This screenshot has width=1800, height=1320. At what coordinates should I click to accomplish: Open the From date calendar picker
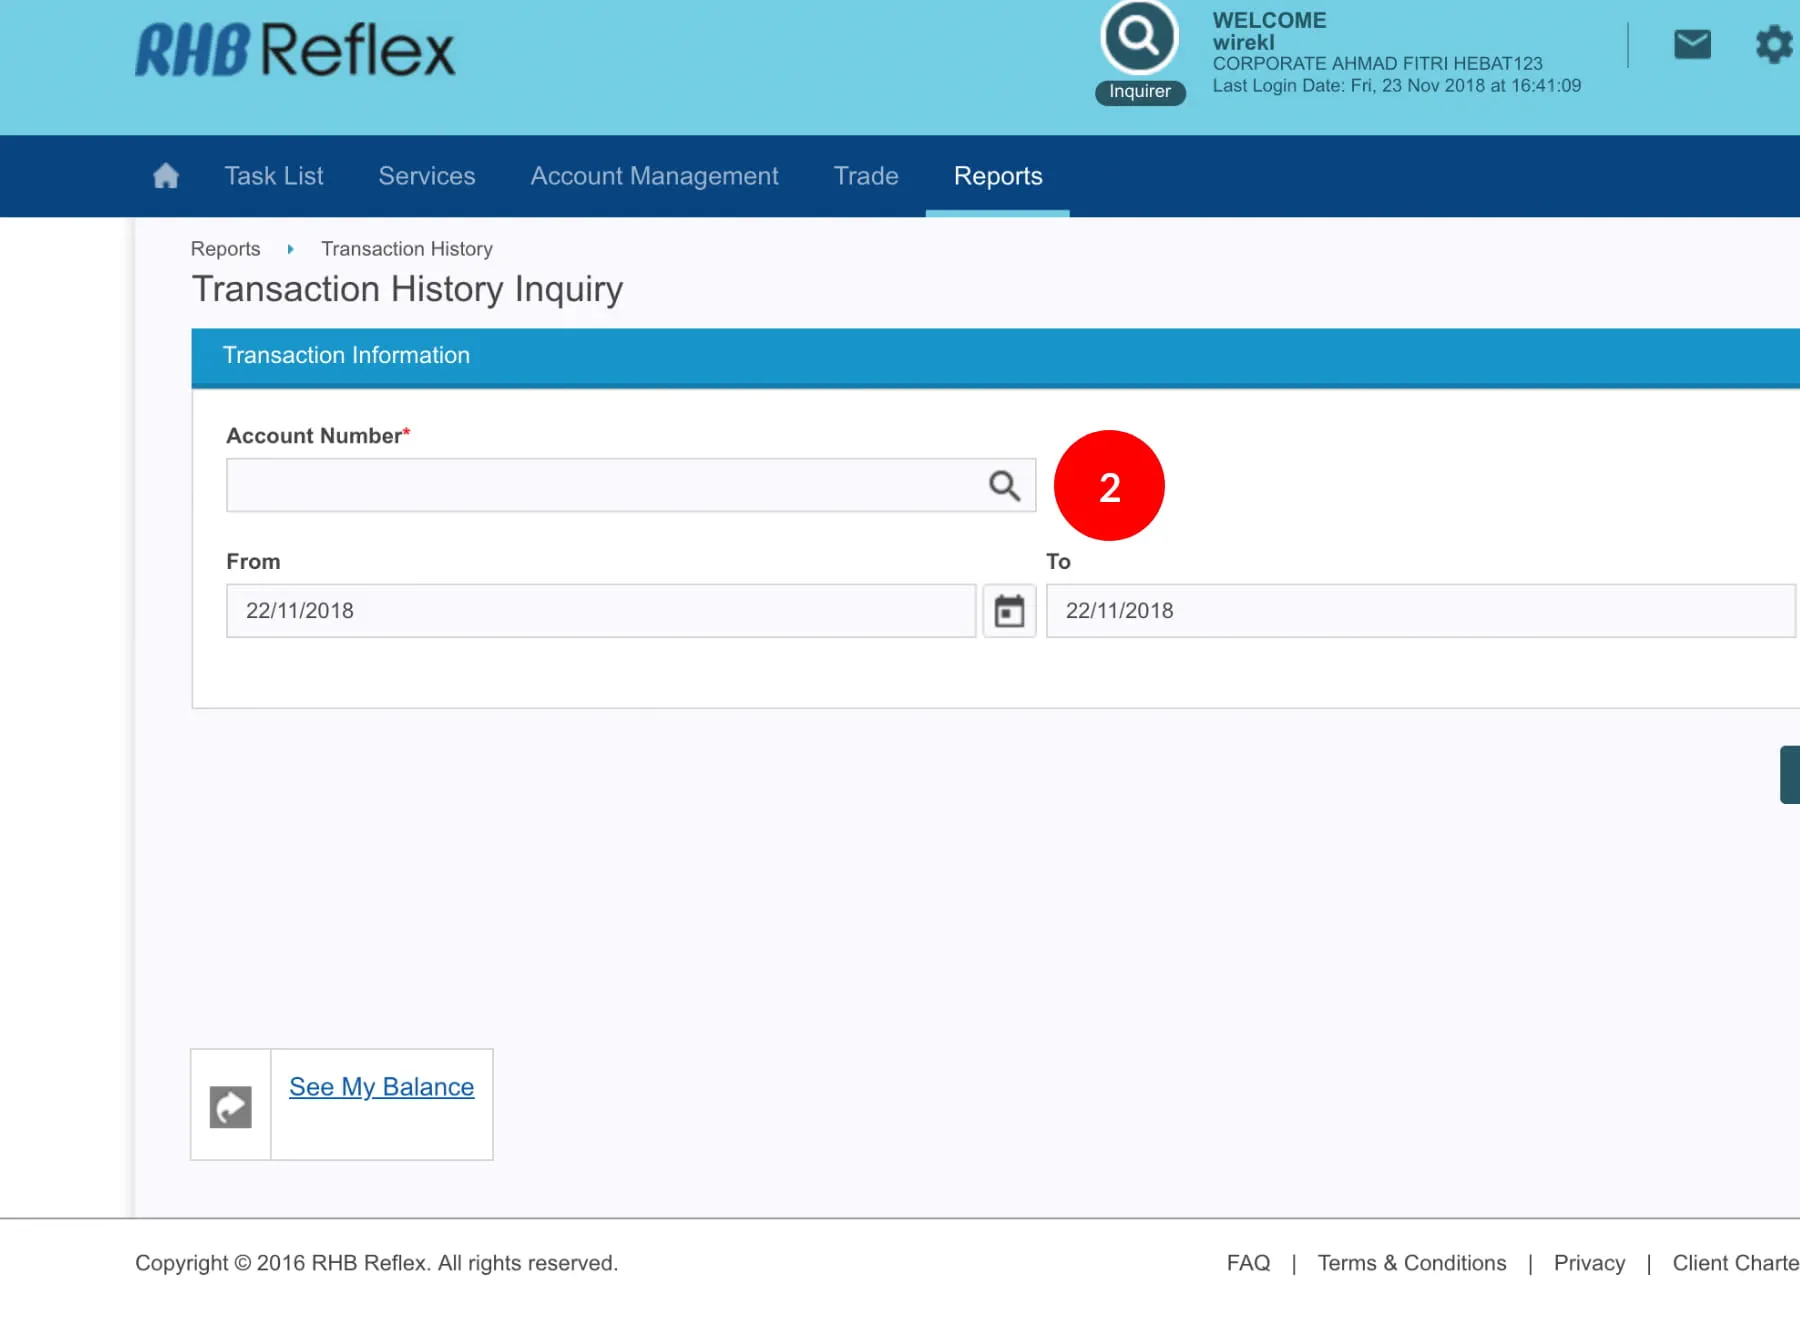(x=1009, y=611)
